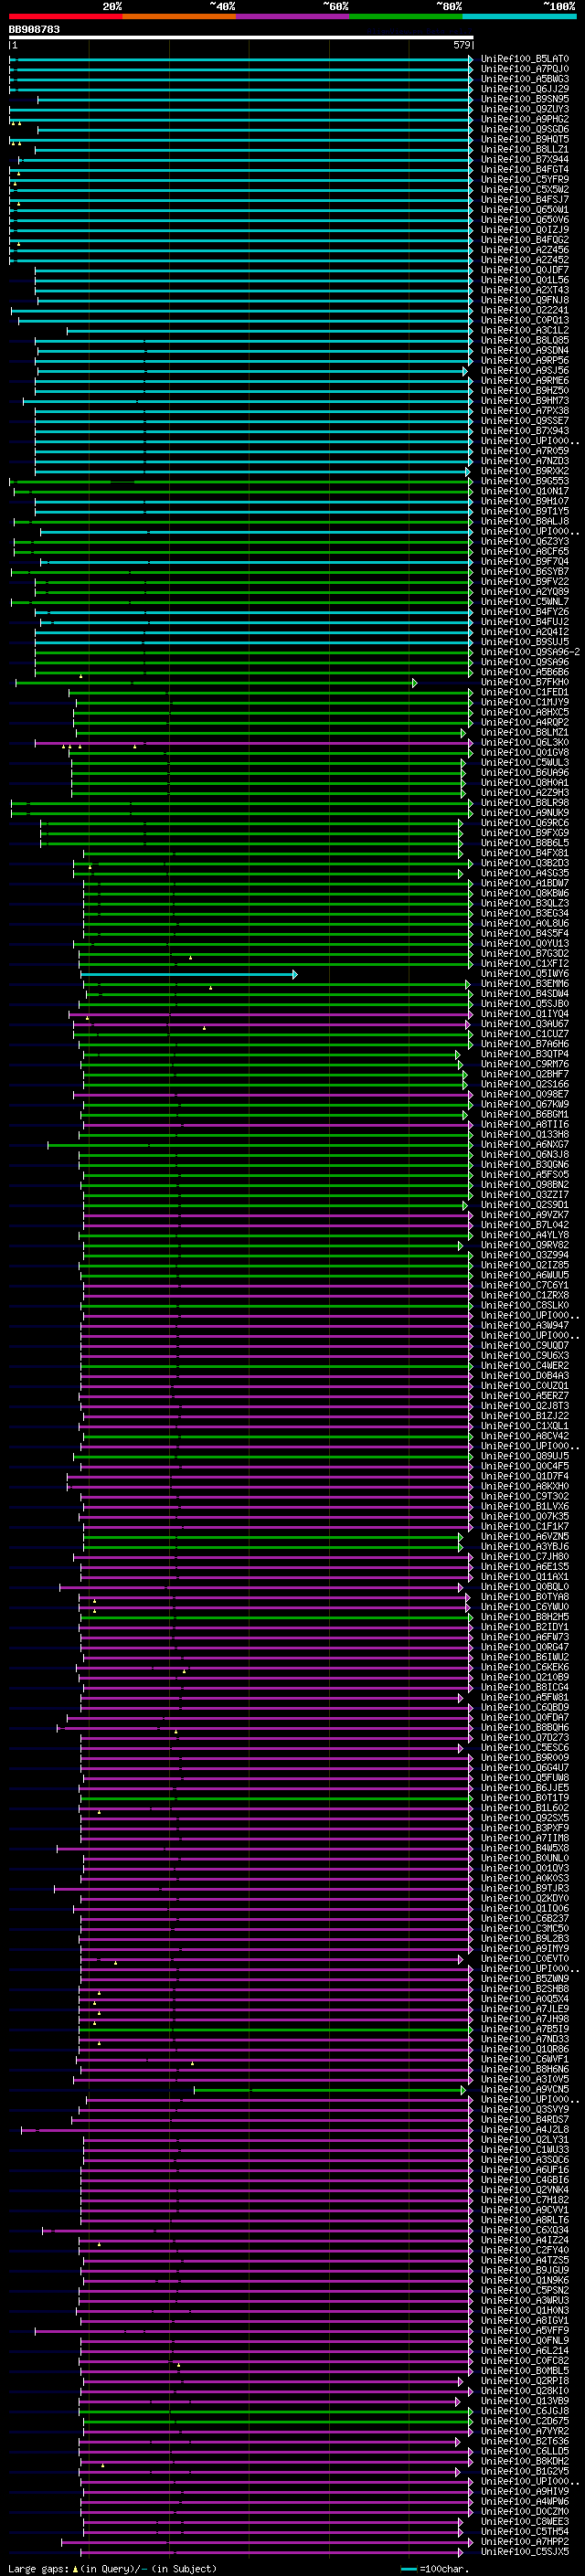Click the UniRef100_B5LAT0 hit label
The width and height of the screenshot is (585, 2576).
(525, 59)
